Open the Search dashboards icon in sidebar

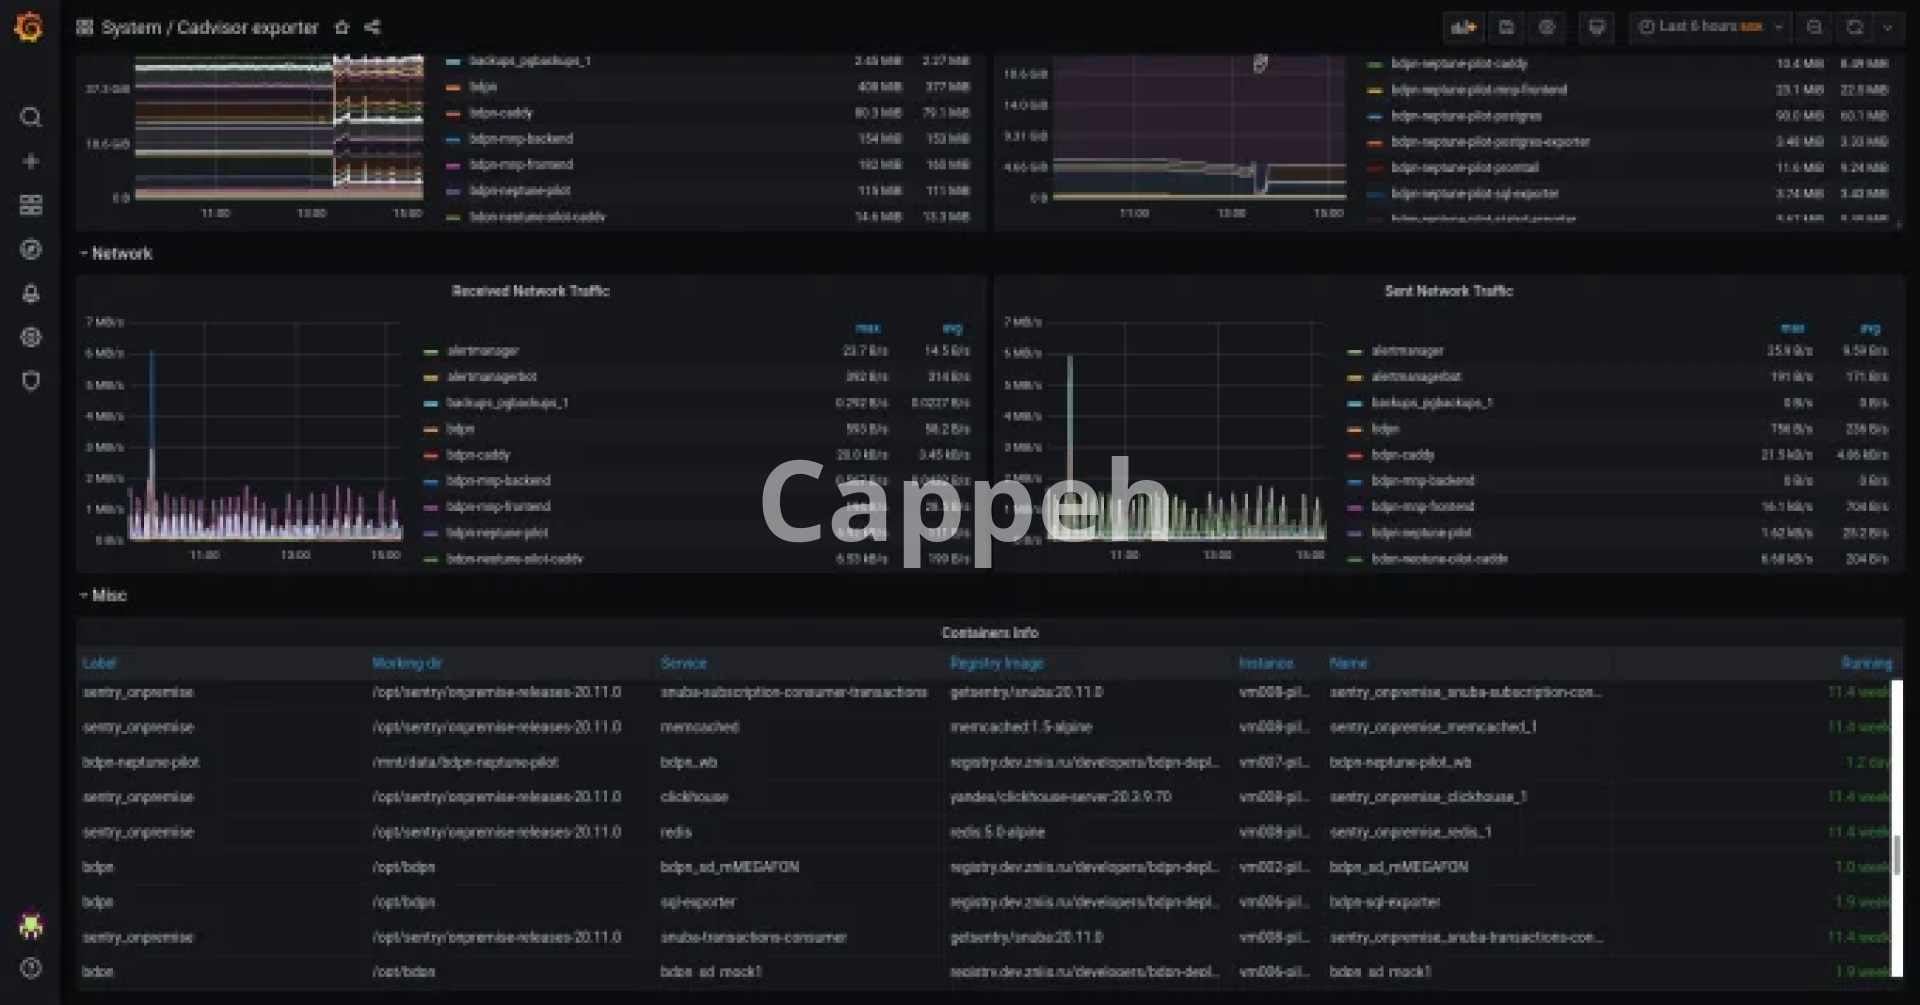click(31, 117)
